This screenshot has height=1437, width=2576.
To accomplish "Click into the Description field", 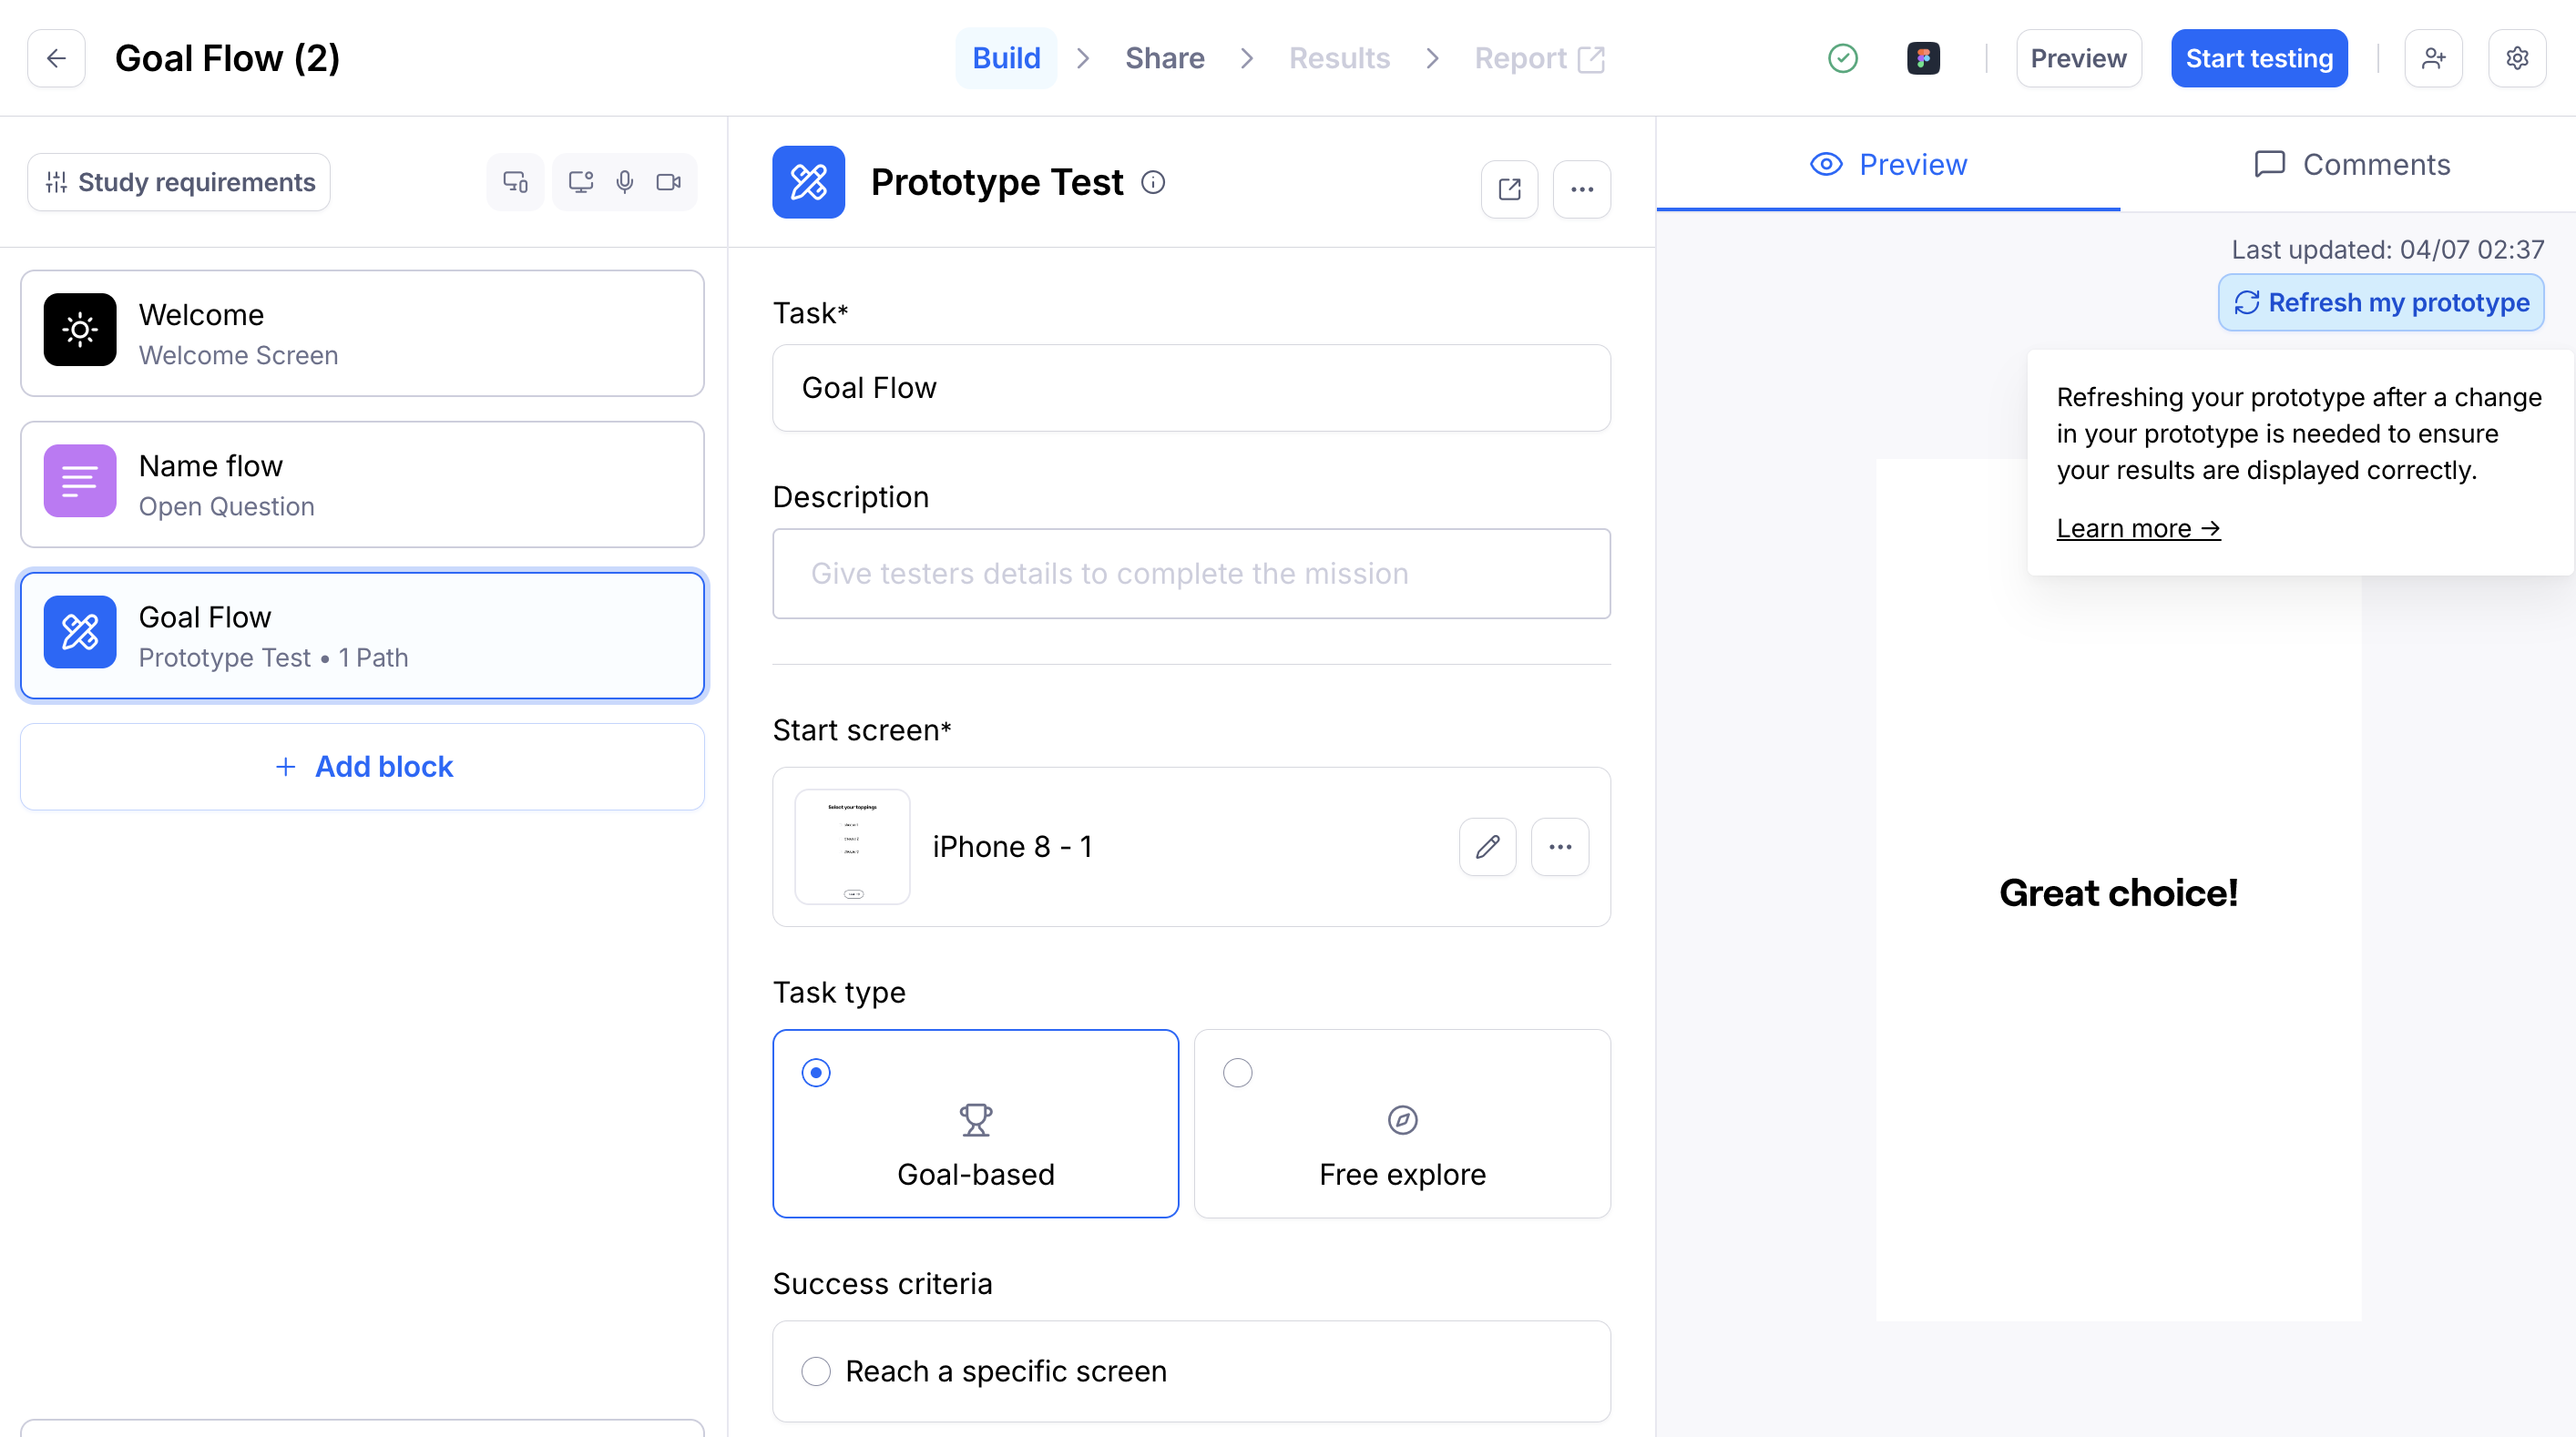I will 1190,573.
